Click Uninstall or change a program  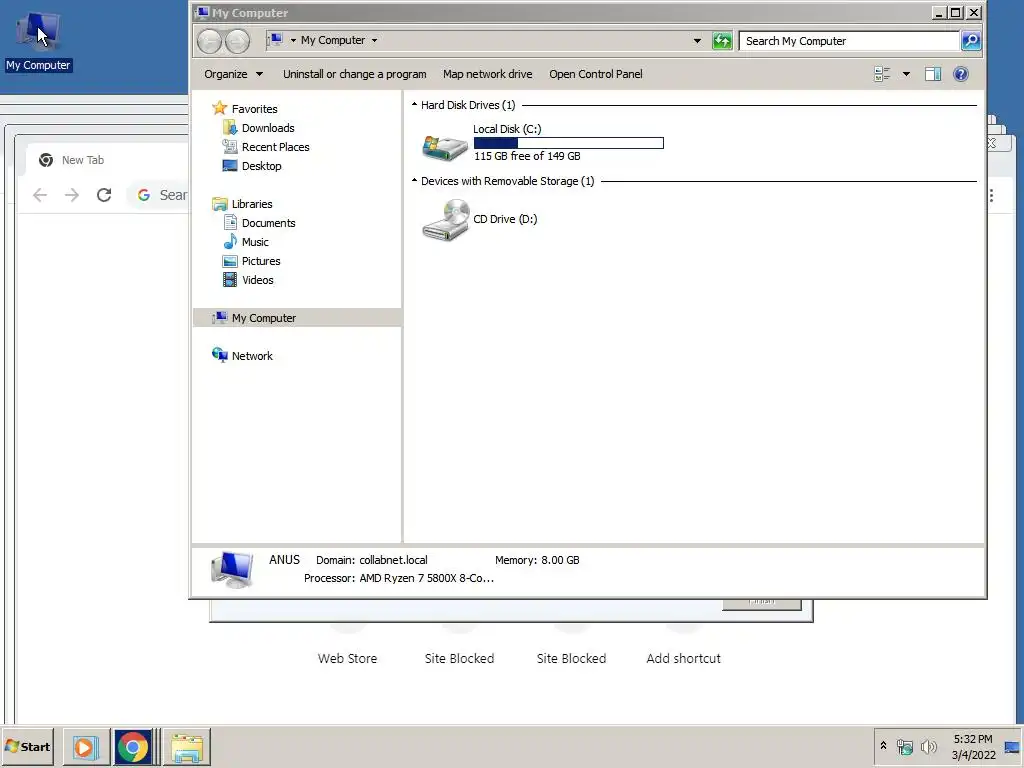(355, 74)
